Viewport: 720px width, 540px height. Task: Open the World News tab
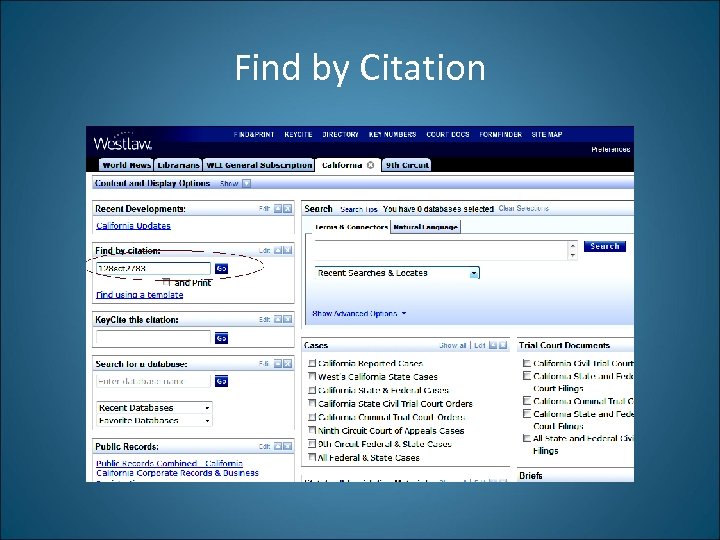pos(126,165)
